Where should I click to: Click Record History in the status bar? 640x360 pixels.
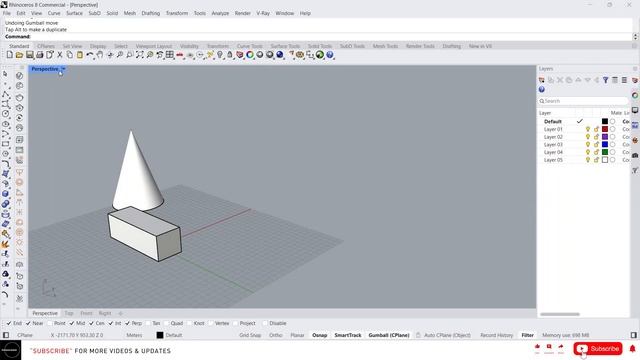[x=496, y=335]
